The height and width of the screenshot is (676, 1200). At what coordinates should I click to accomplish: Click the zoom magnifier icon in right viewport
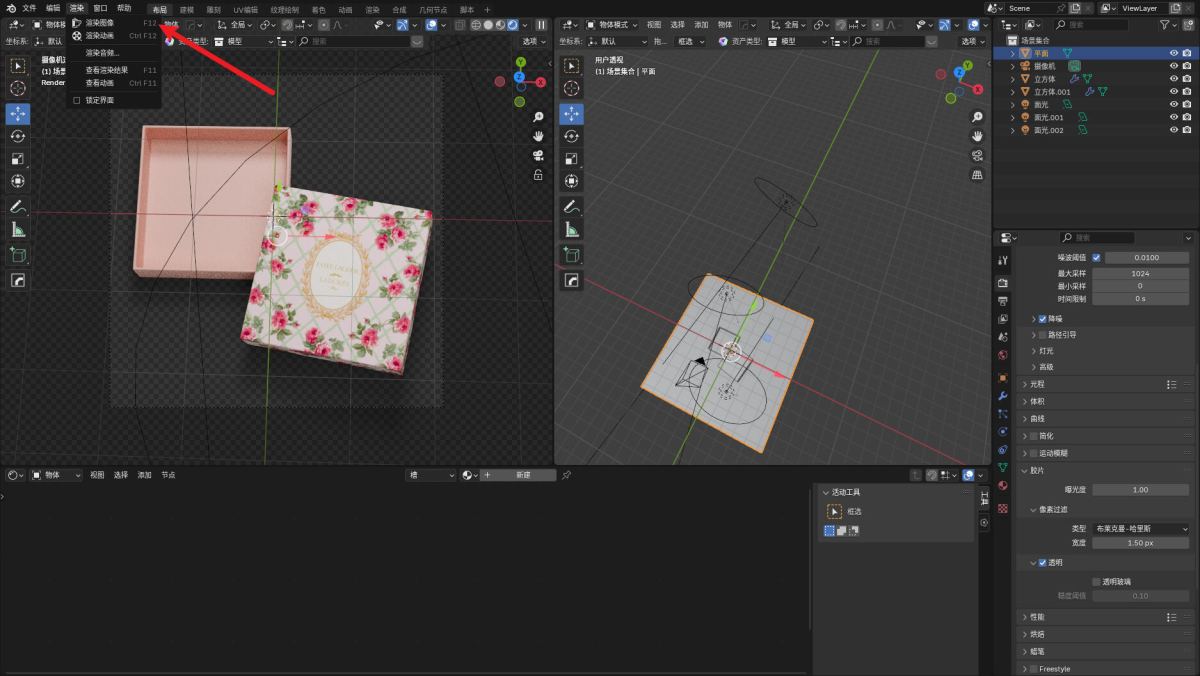[x=977, y=117]
